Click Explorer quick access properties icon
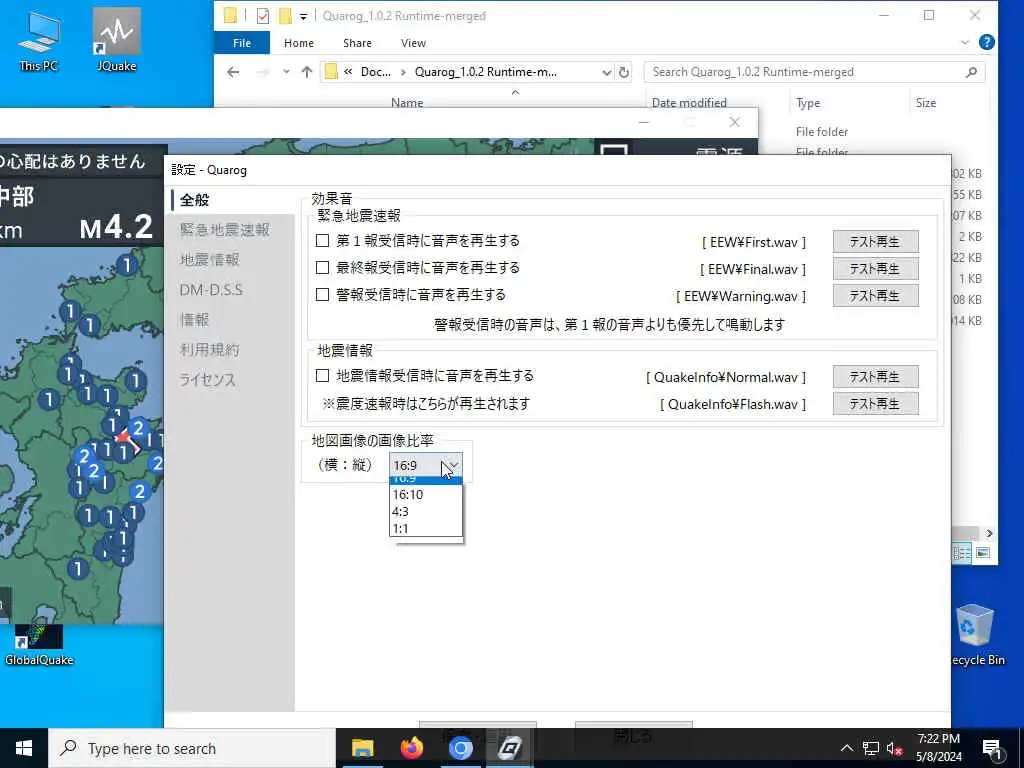Image resolution: width=1024 pixels, height=768 pixels. tap(263, 16)
